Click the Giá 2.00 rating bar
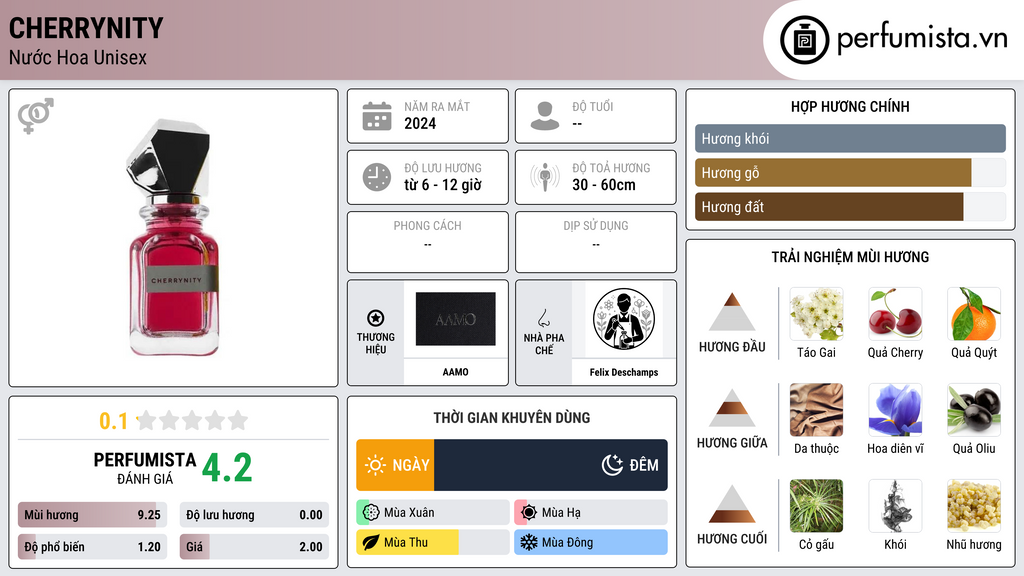Screen dimensions: 1024x576 pyautogui.click(x=254, y=547)
